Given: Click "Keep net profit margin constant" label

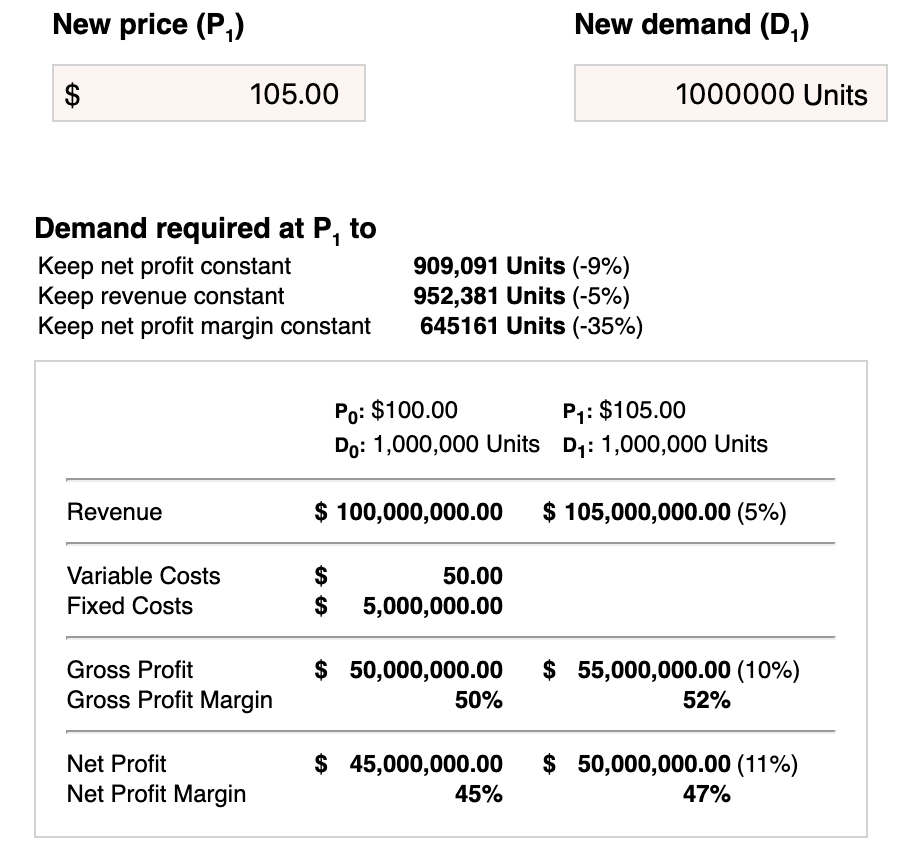Looking at the screenshot, I should [204, 326].
